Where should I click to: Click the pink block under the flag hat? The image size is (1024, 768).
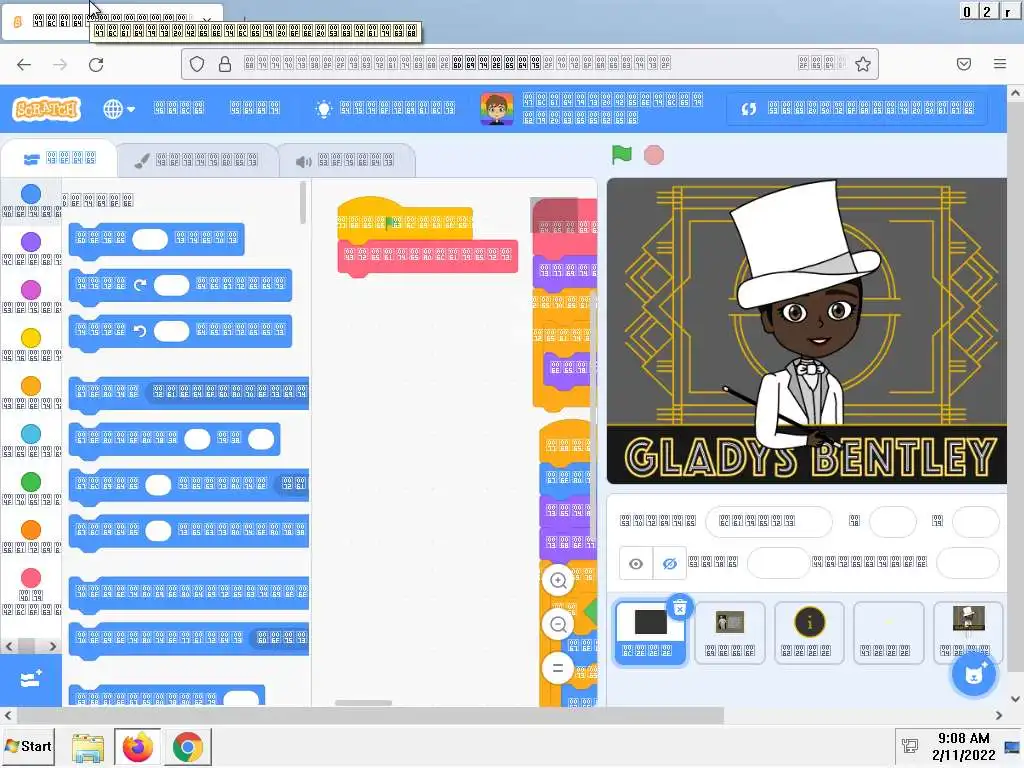pyautogui.click(x=428, y=256)
